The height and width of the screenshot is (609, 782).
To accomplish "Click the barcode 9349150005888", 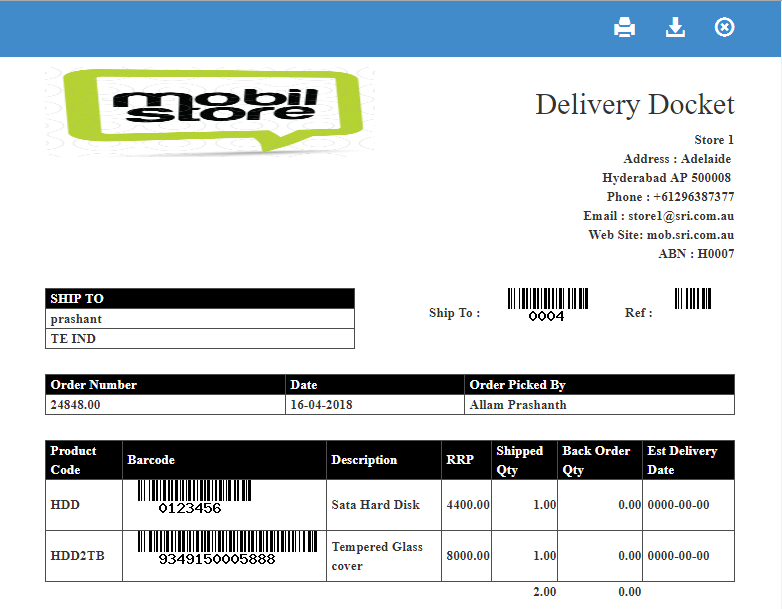I will [x=227, y=548].
